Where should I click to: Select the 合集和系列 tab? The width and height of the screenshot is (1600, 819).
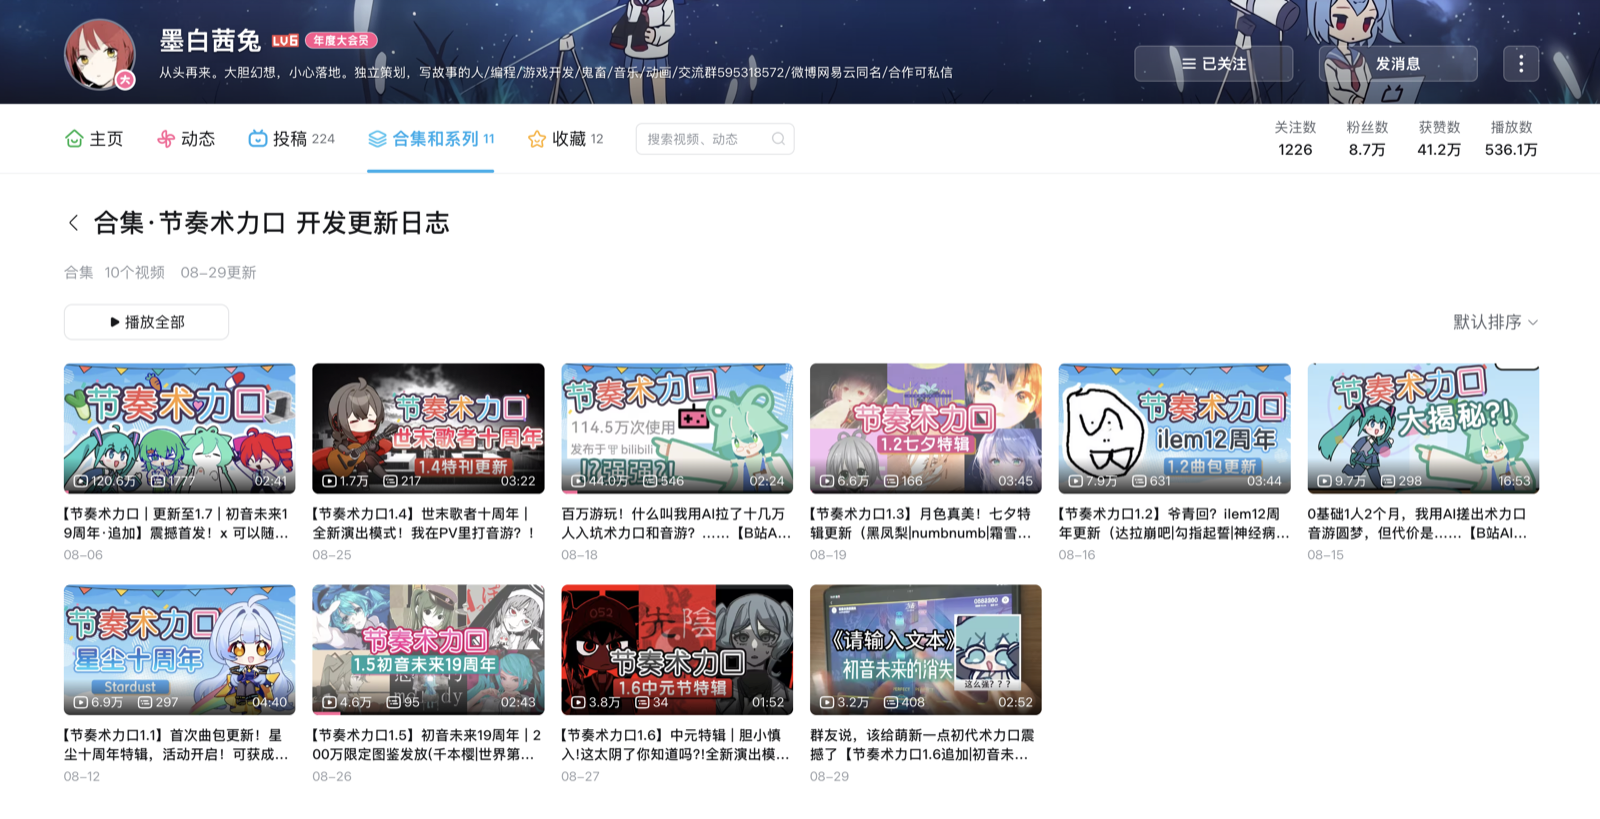click(x=431, y=139)
